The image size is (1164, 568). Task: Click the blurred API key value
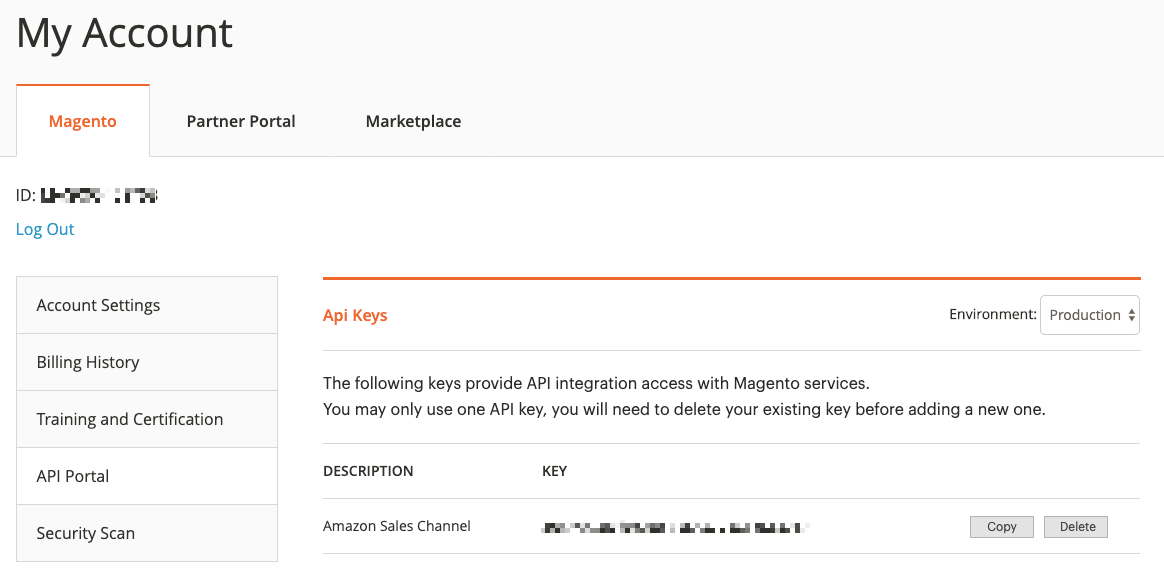(674, 527)
